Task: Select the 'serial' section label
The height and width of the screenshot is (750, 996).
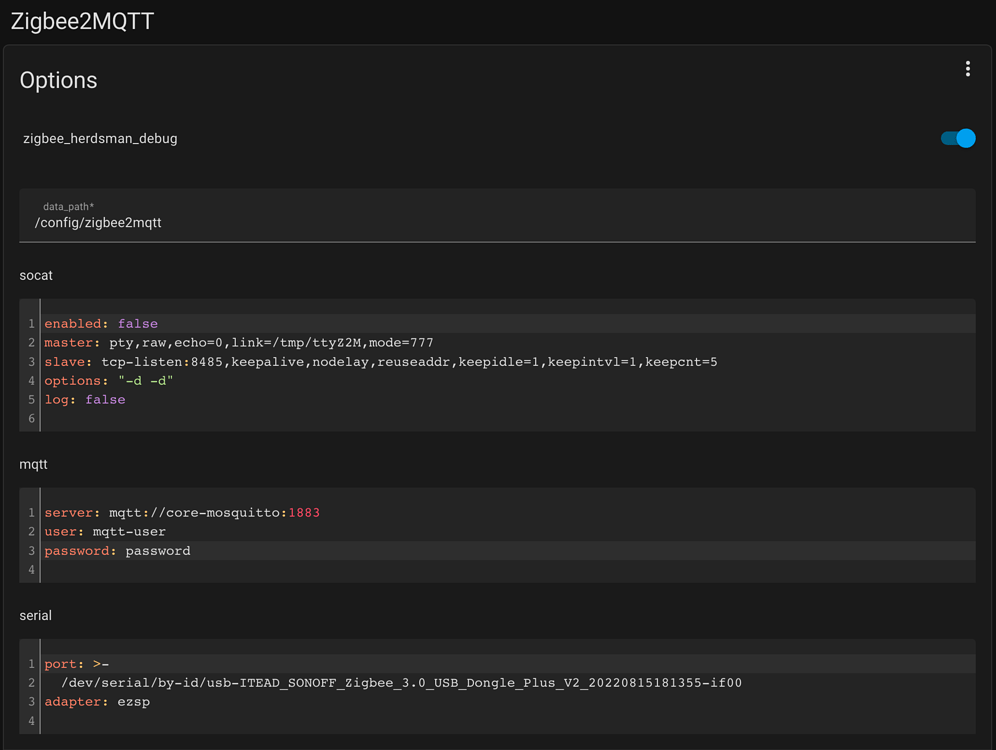Action: point(36,615)
